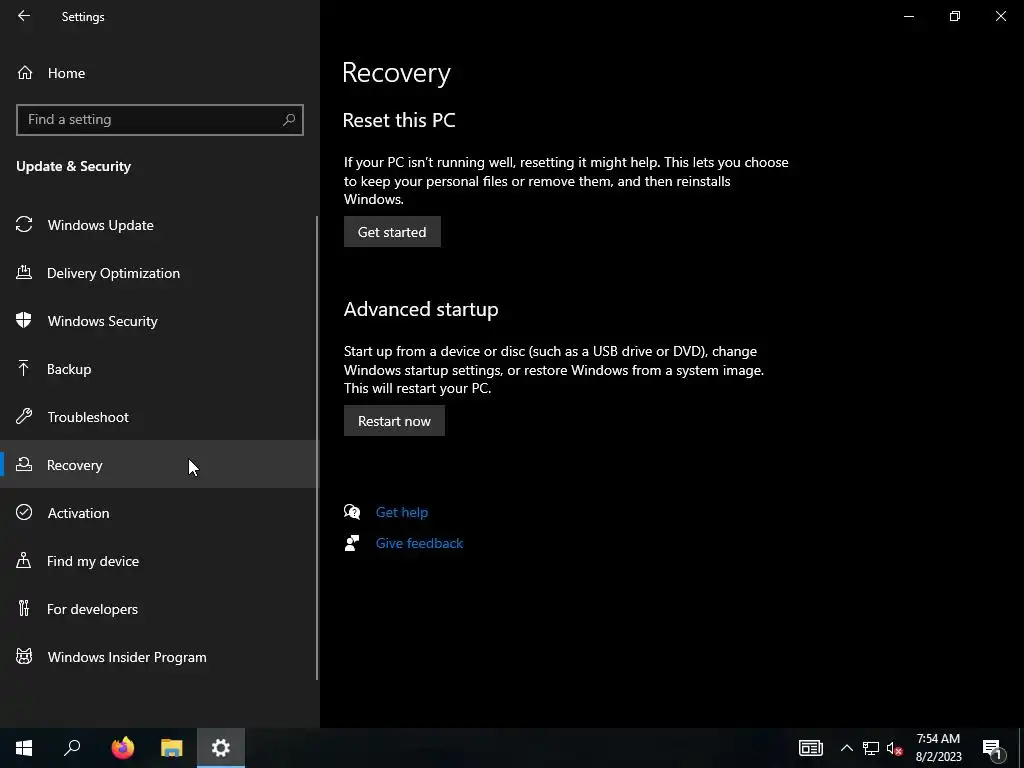
Task: Go to Settings Home
Action: pos(159,72)
